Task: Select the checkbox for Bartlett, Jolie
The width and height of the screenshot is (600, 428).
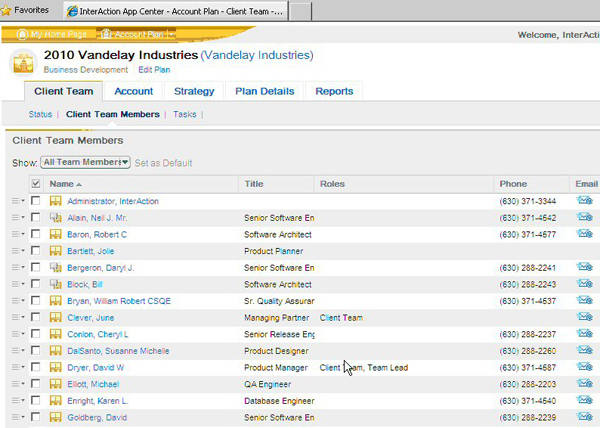Action: click(x=36, y=251)
